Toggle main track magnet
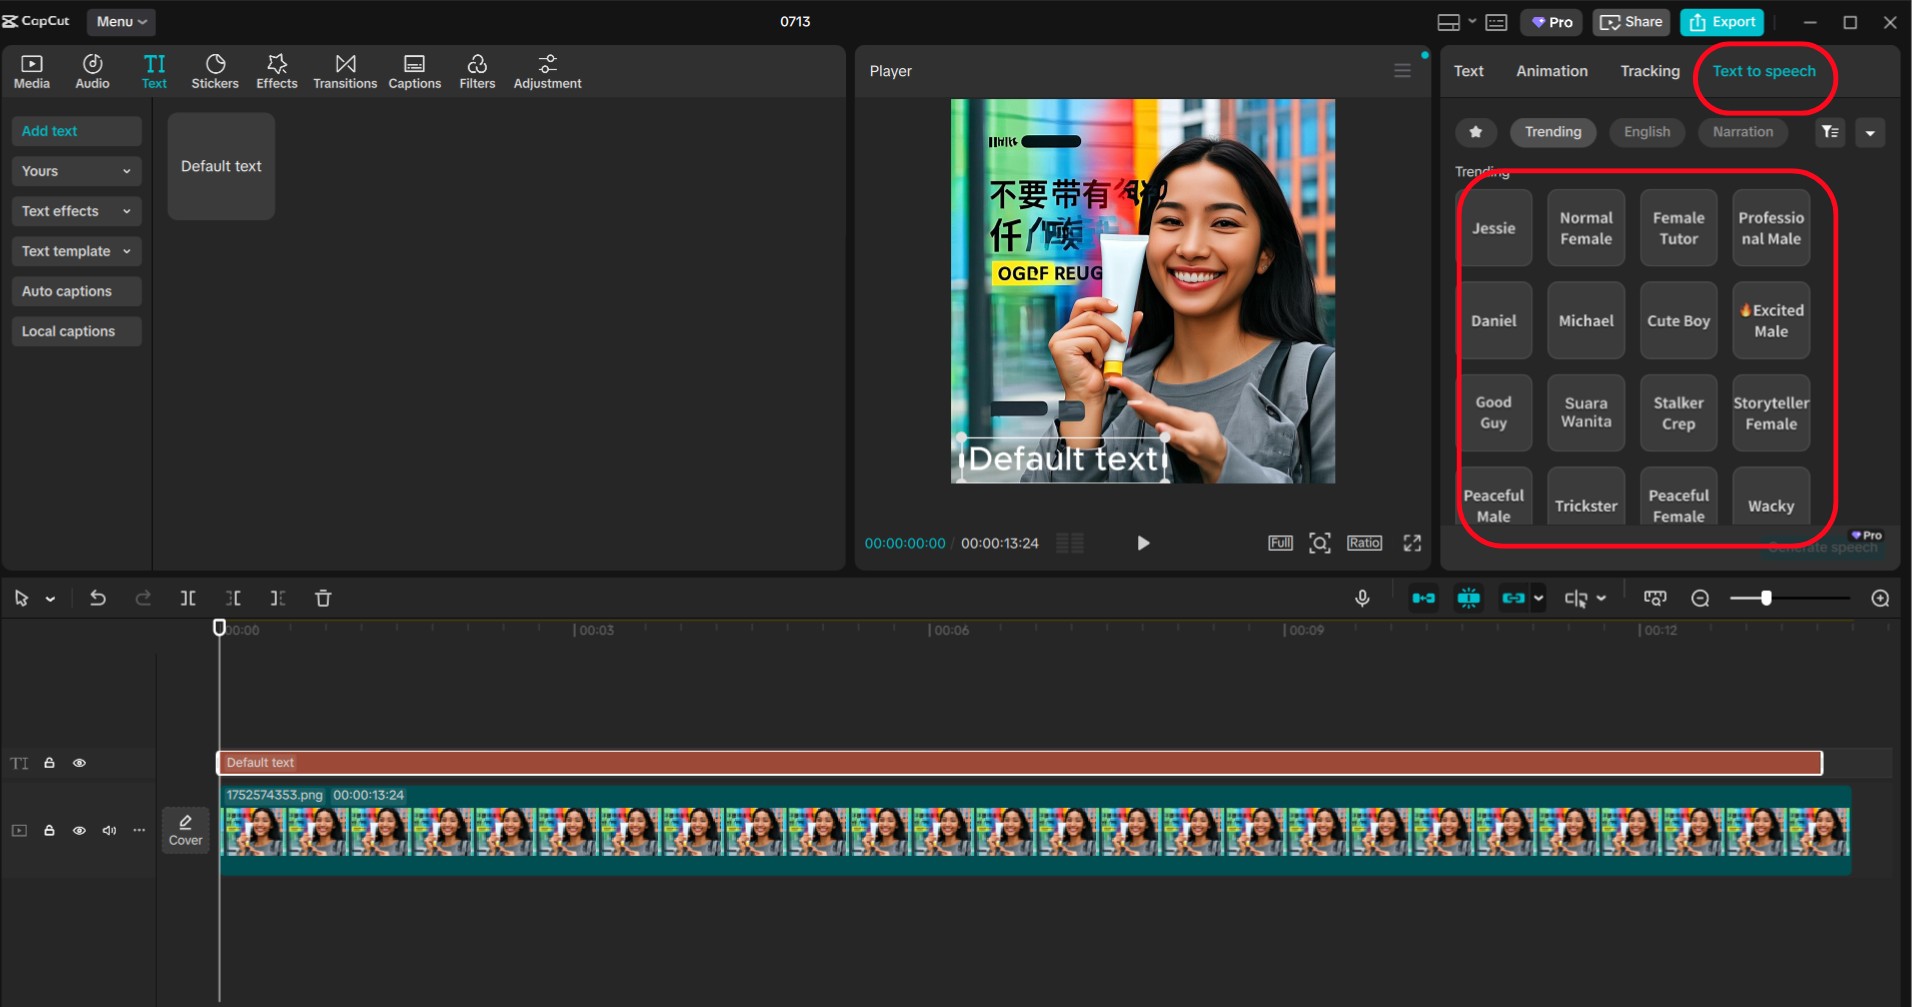This screenshot has width=1912, height=1007. pyautogui.click(x=1423, y=598)
